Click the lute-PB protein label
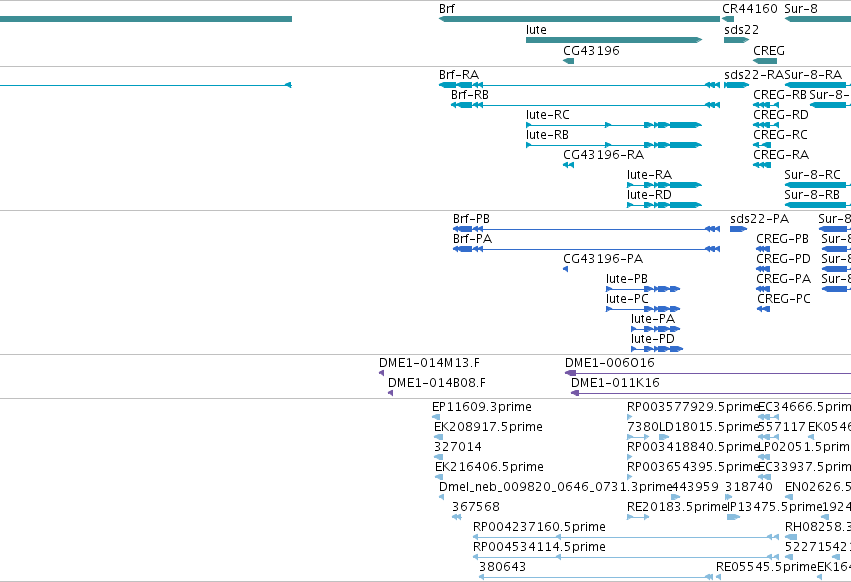The image size is (851, 582). point(627,279)
